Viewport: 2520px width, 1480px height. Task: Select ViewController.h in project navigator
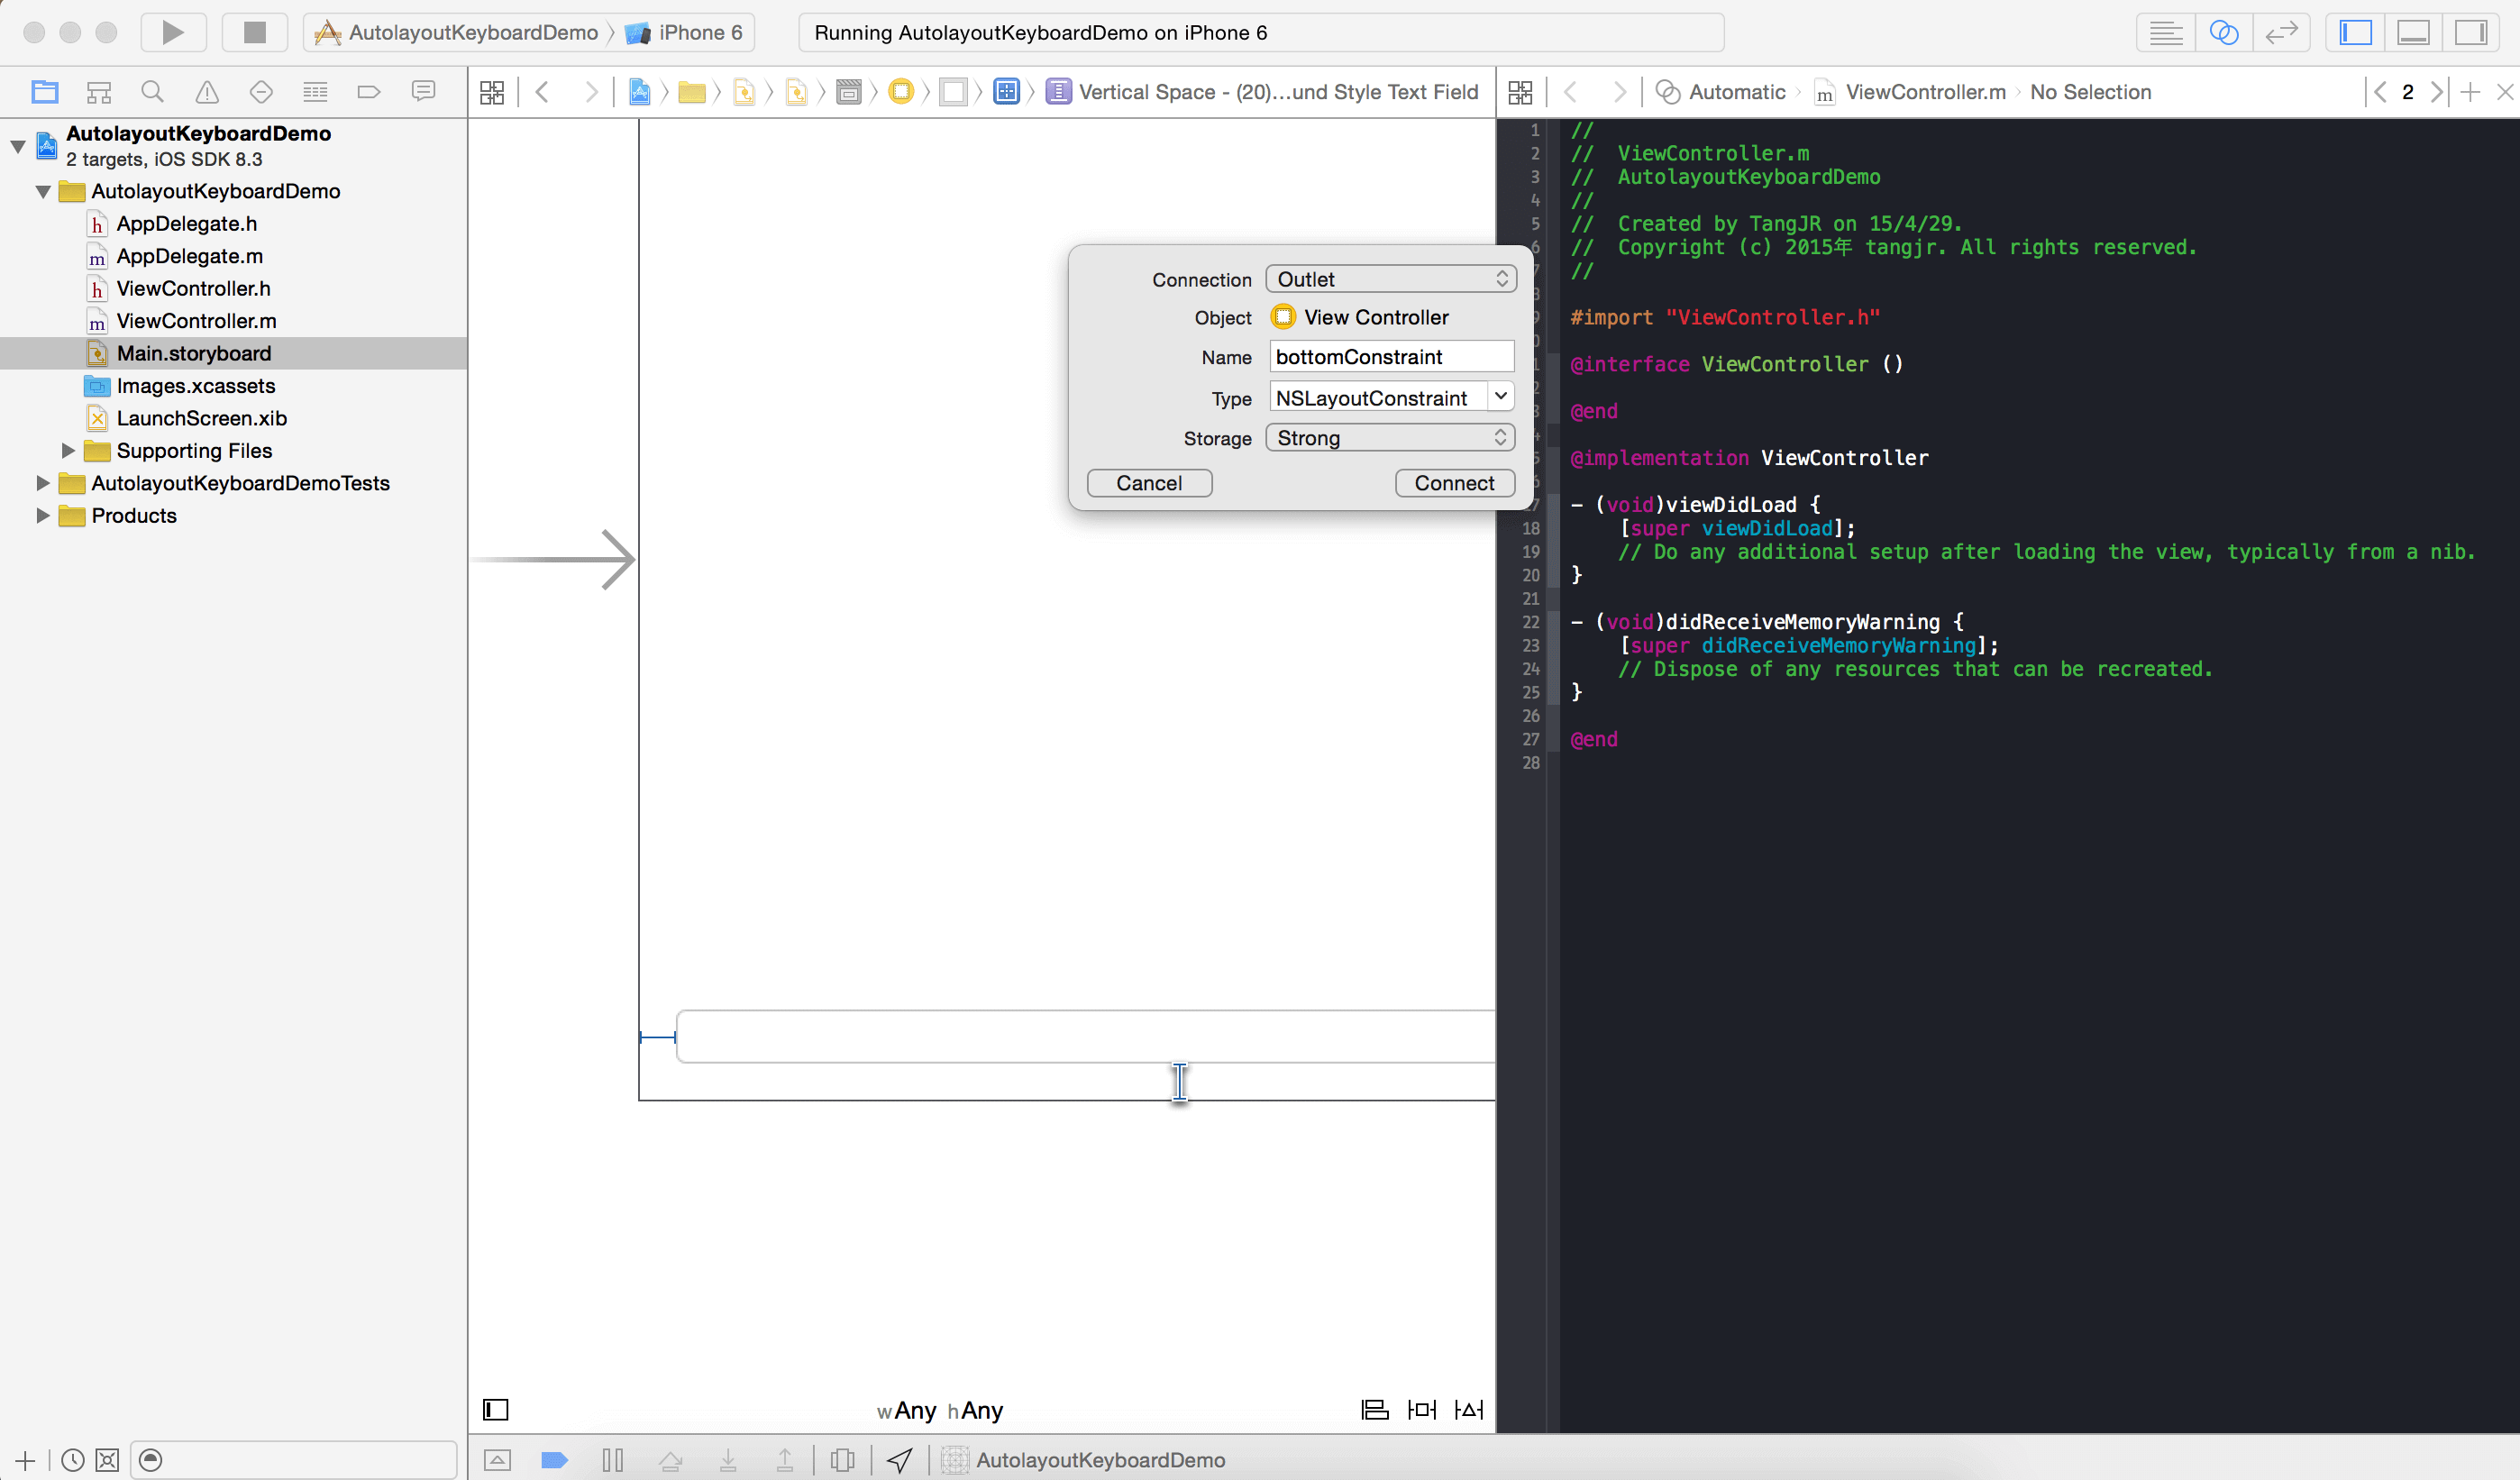click(193, 289)
